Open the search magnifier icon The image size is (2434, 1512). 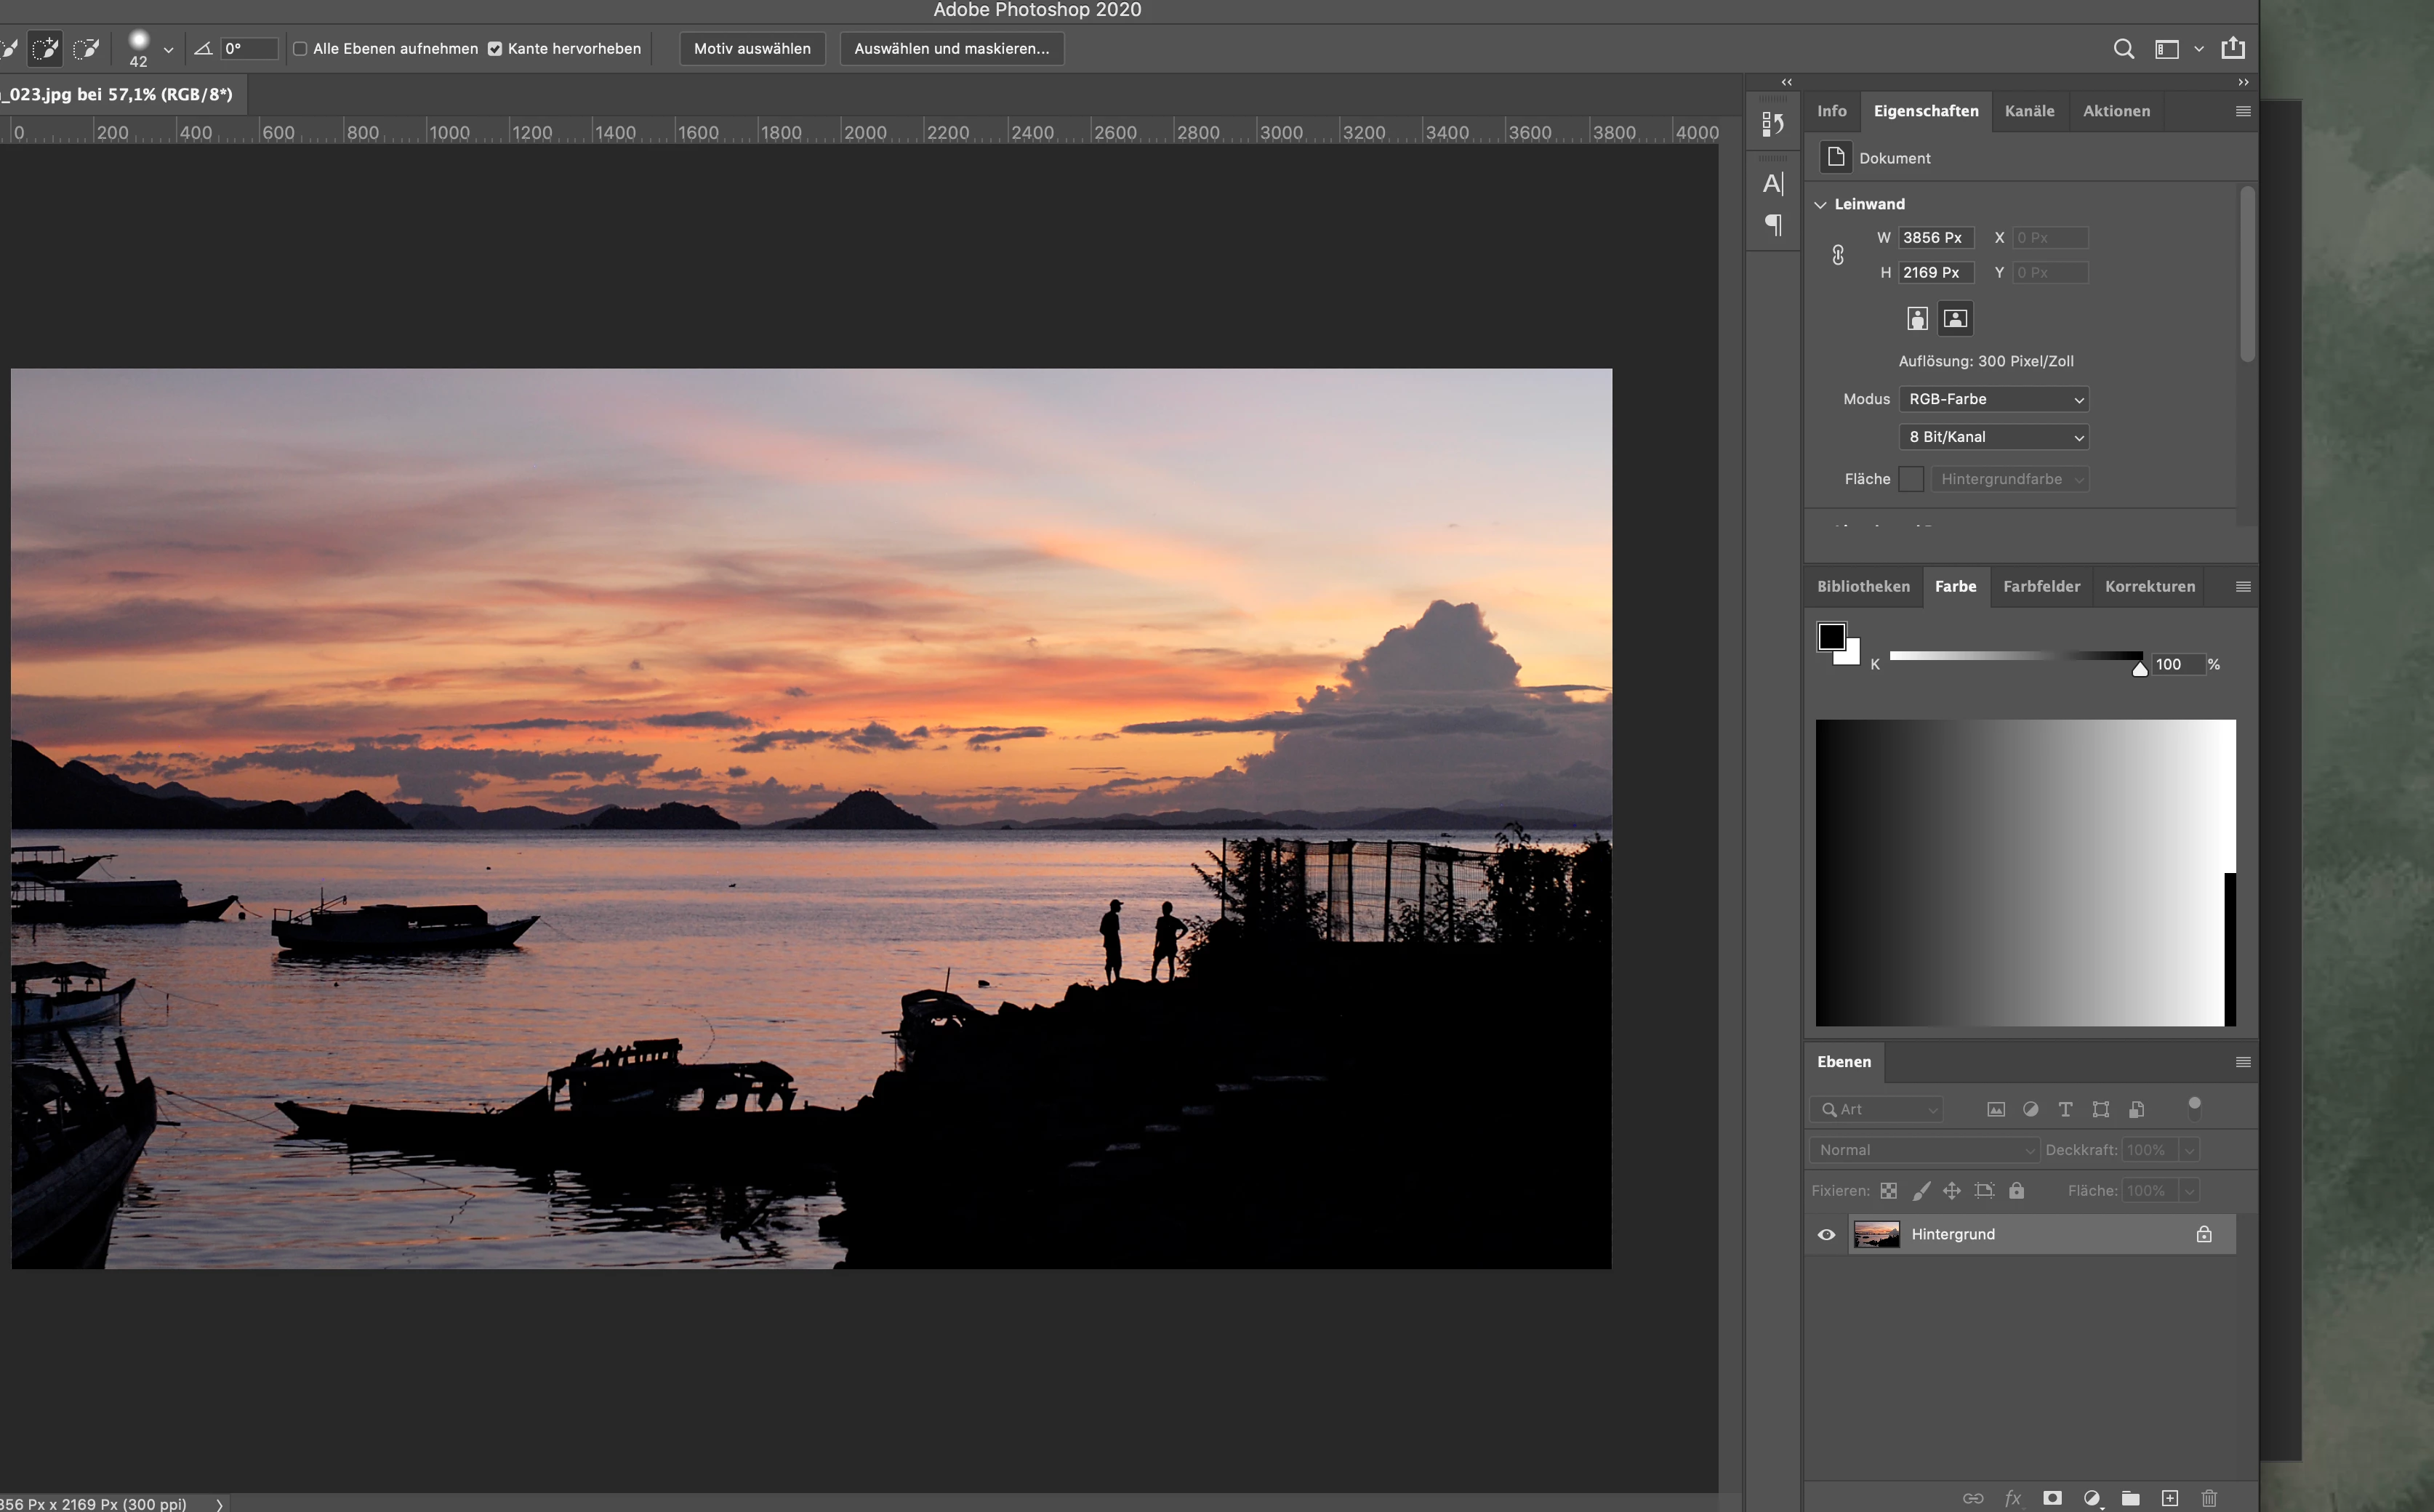[x=2123, y=48]
